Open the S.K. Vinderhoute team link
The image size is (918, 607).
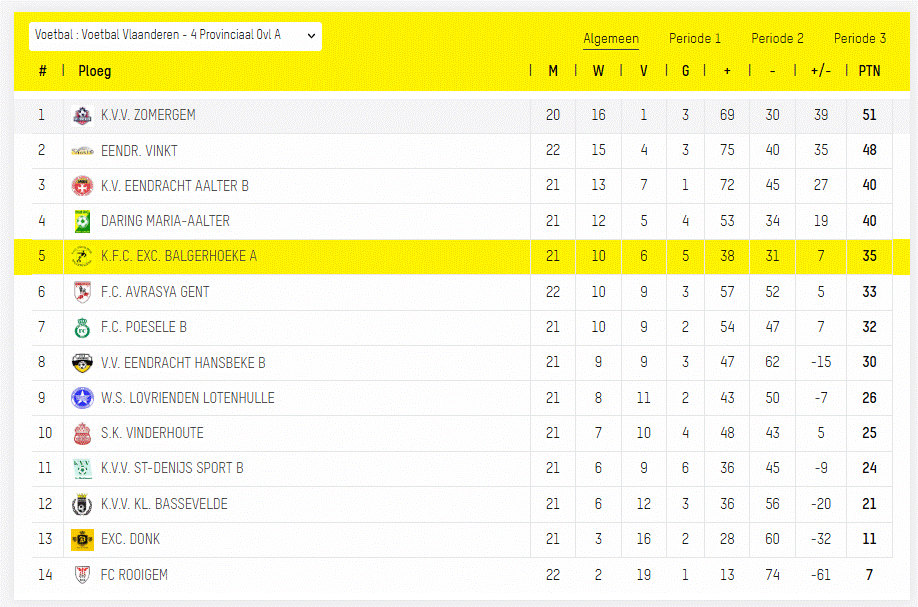(152, 433)
